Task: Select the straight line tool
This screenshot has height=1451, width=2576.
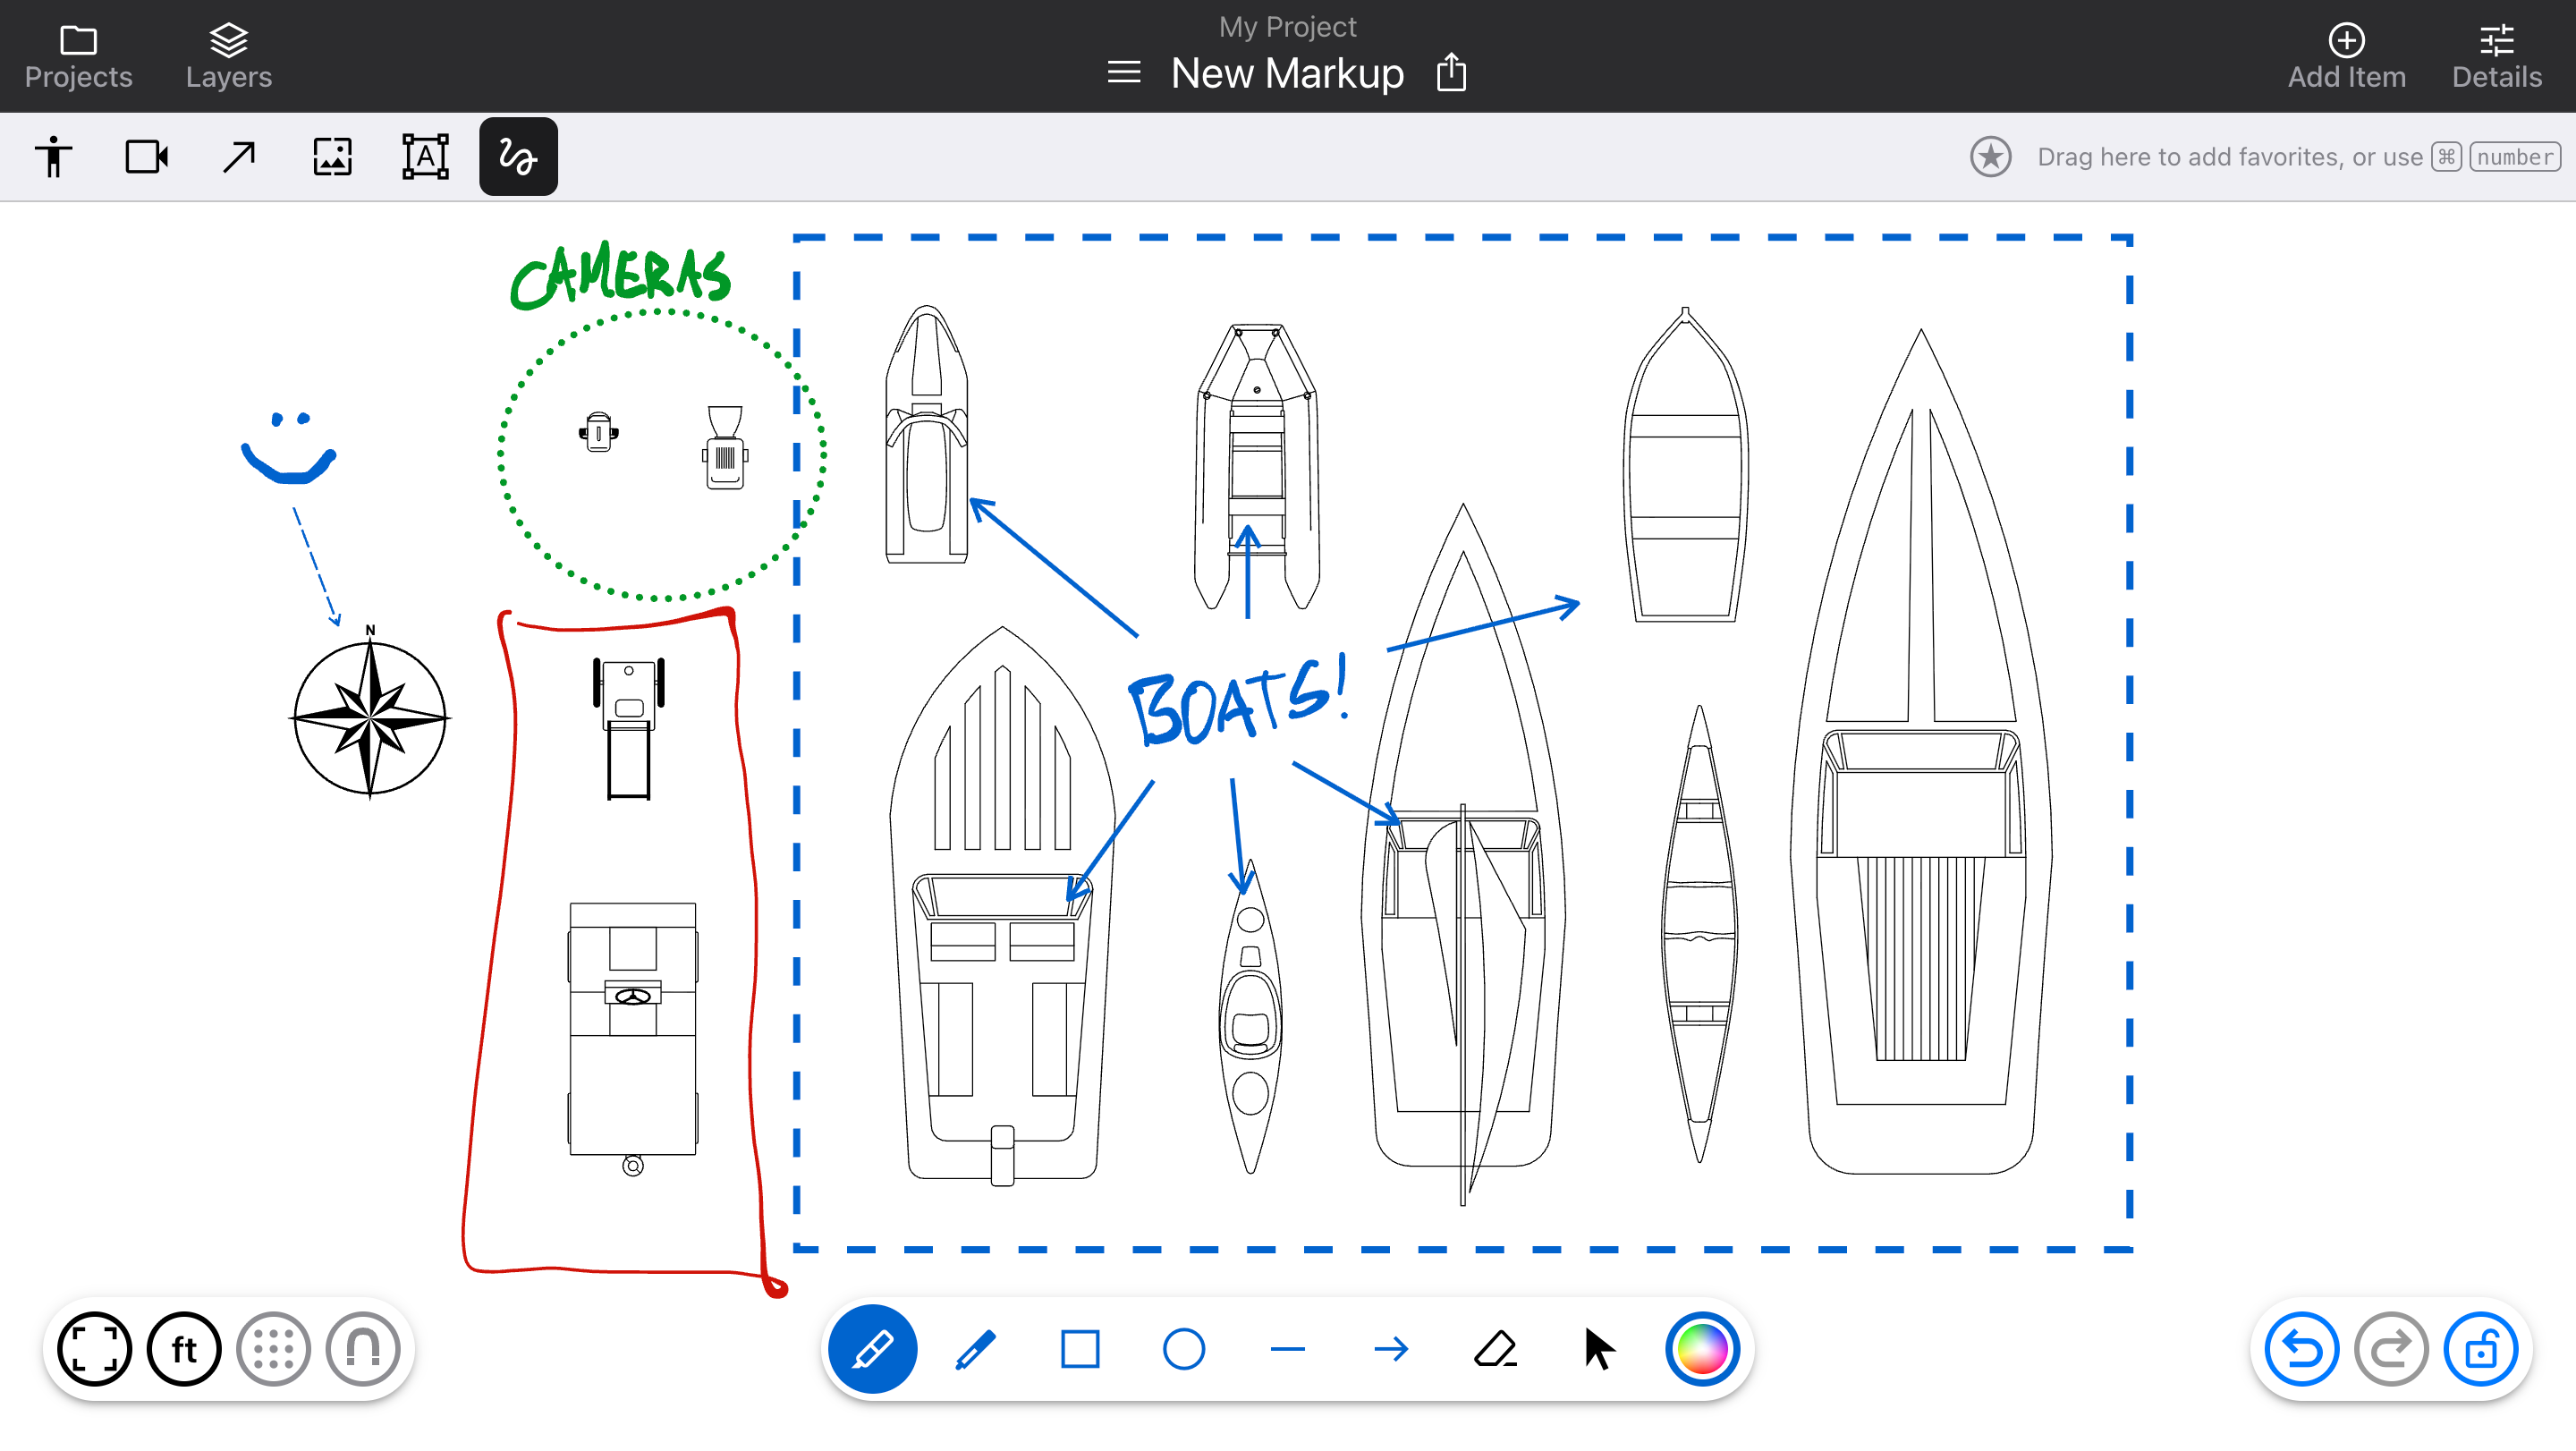Action: tap(1288, 1349)
